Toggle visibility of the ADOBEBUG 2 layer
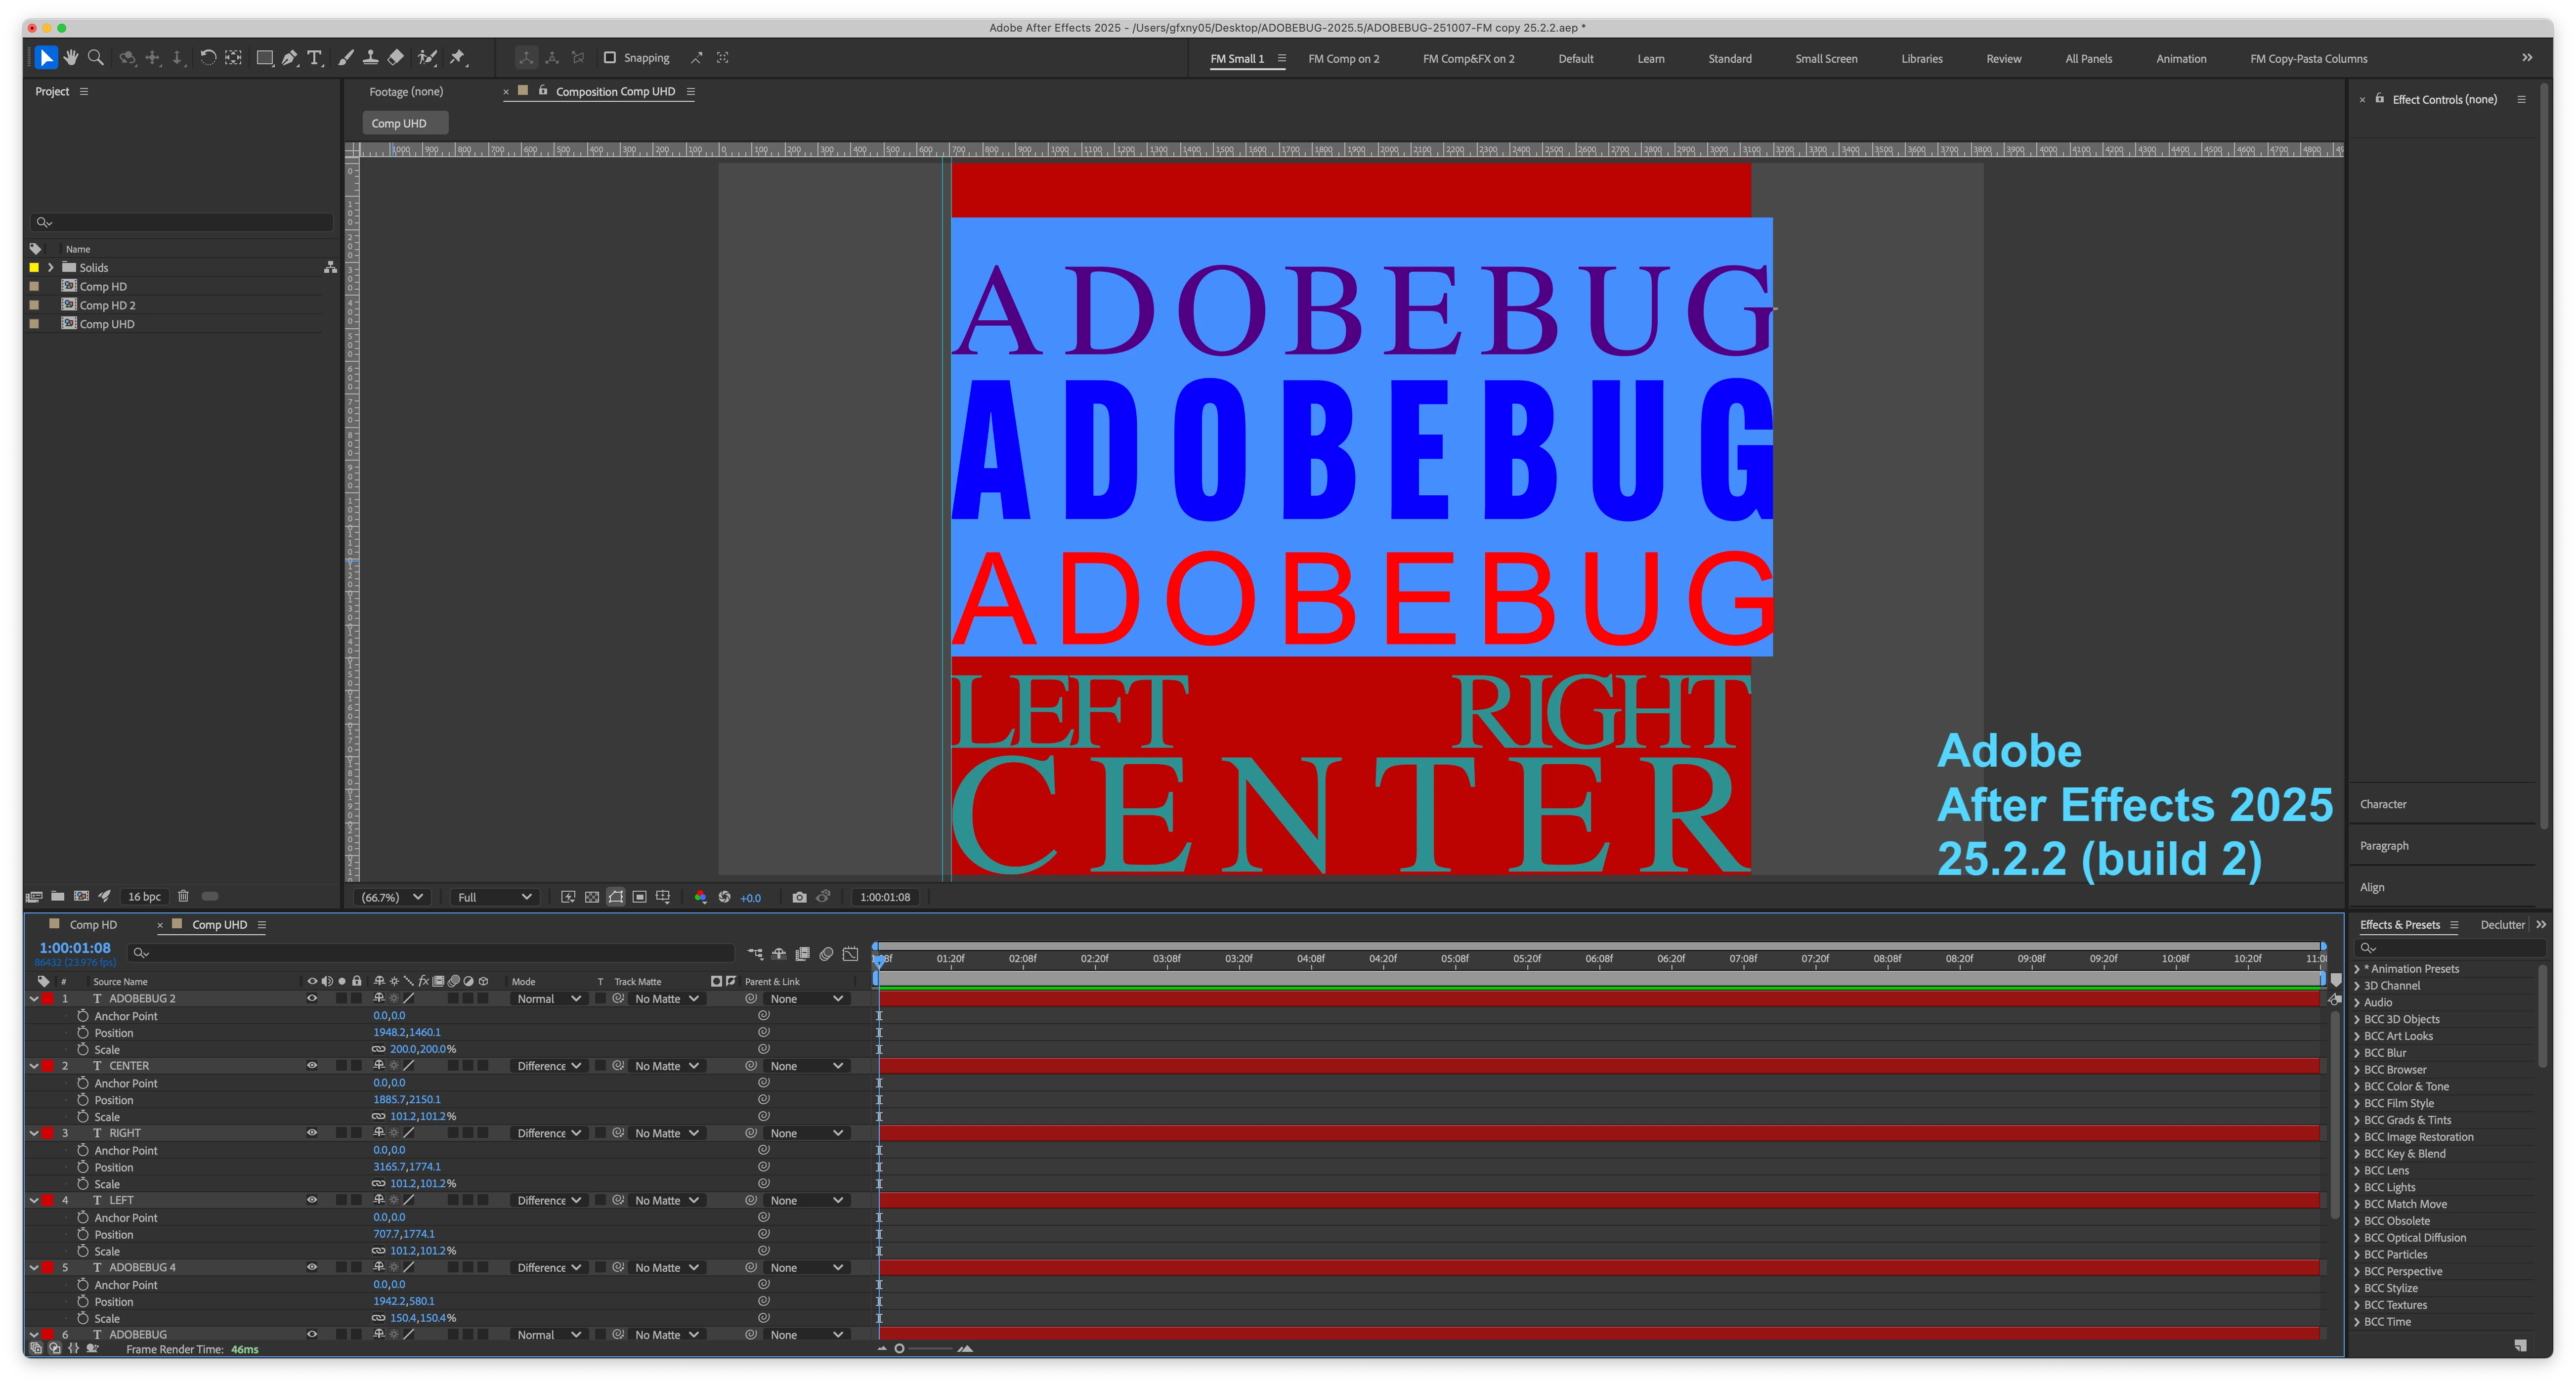 (x=312, y=998)
